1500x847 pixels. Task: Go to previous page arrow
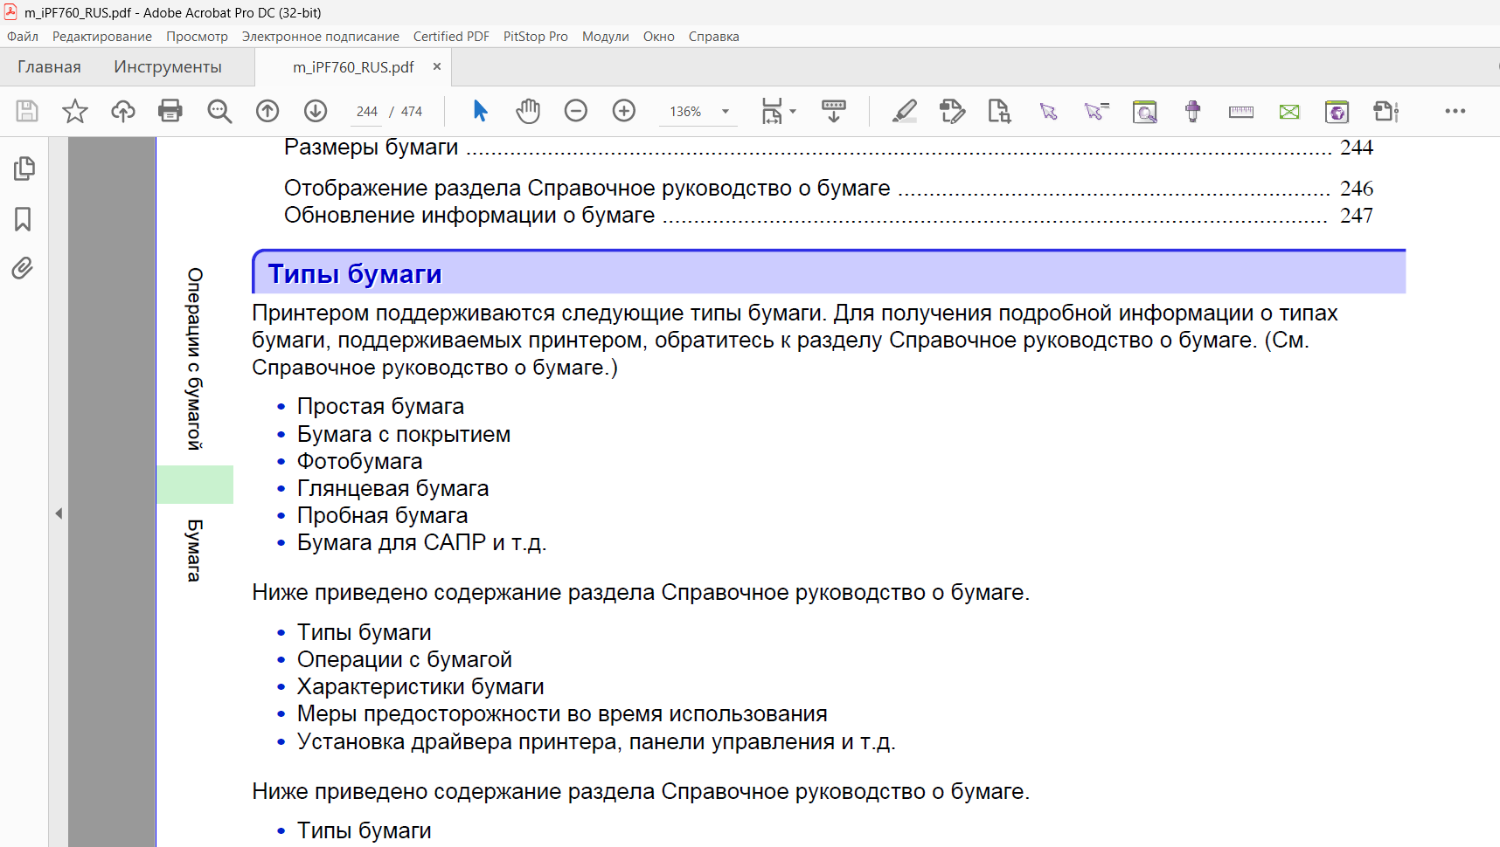point(267,111)
